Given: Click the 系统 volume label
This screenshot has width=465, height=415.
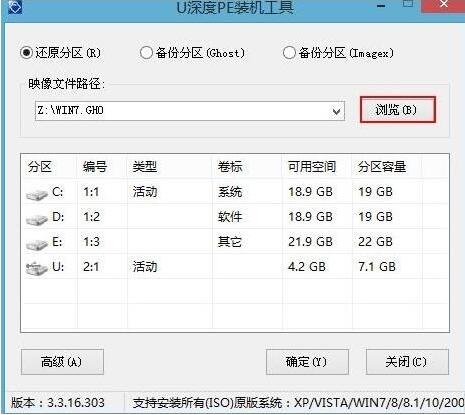Looking at the screenshot, I should click(x=230, y=192).
